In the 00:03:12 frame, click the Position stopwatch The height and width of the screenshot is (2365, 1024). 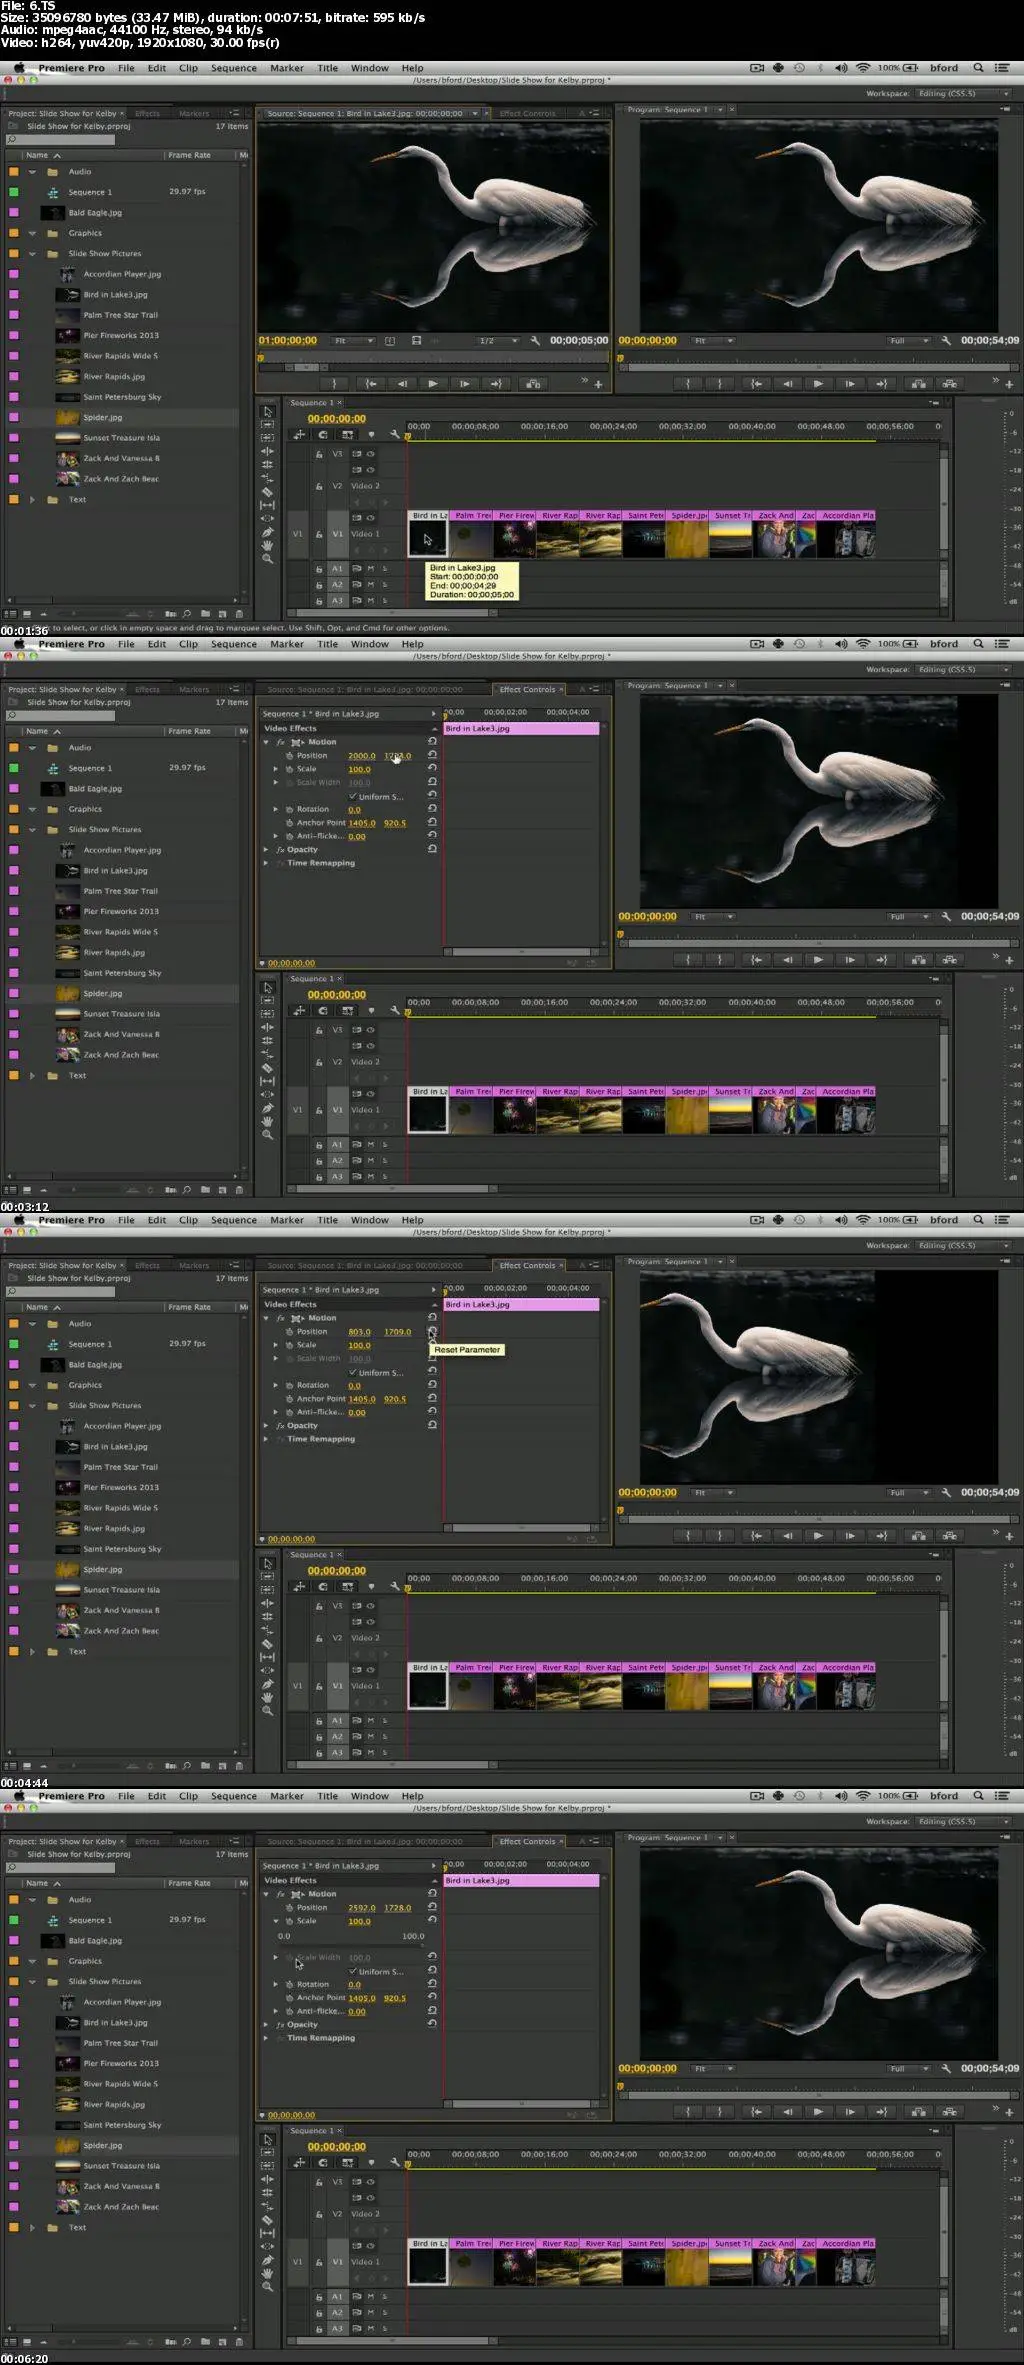pyautogui.click(x=290, y=756)
